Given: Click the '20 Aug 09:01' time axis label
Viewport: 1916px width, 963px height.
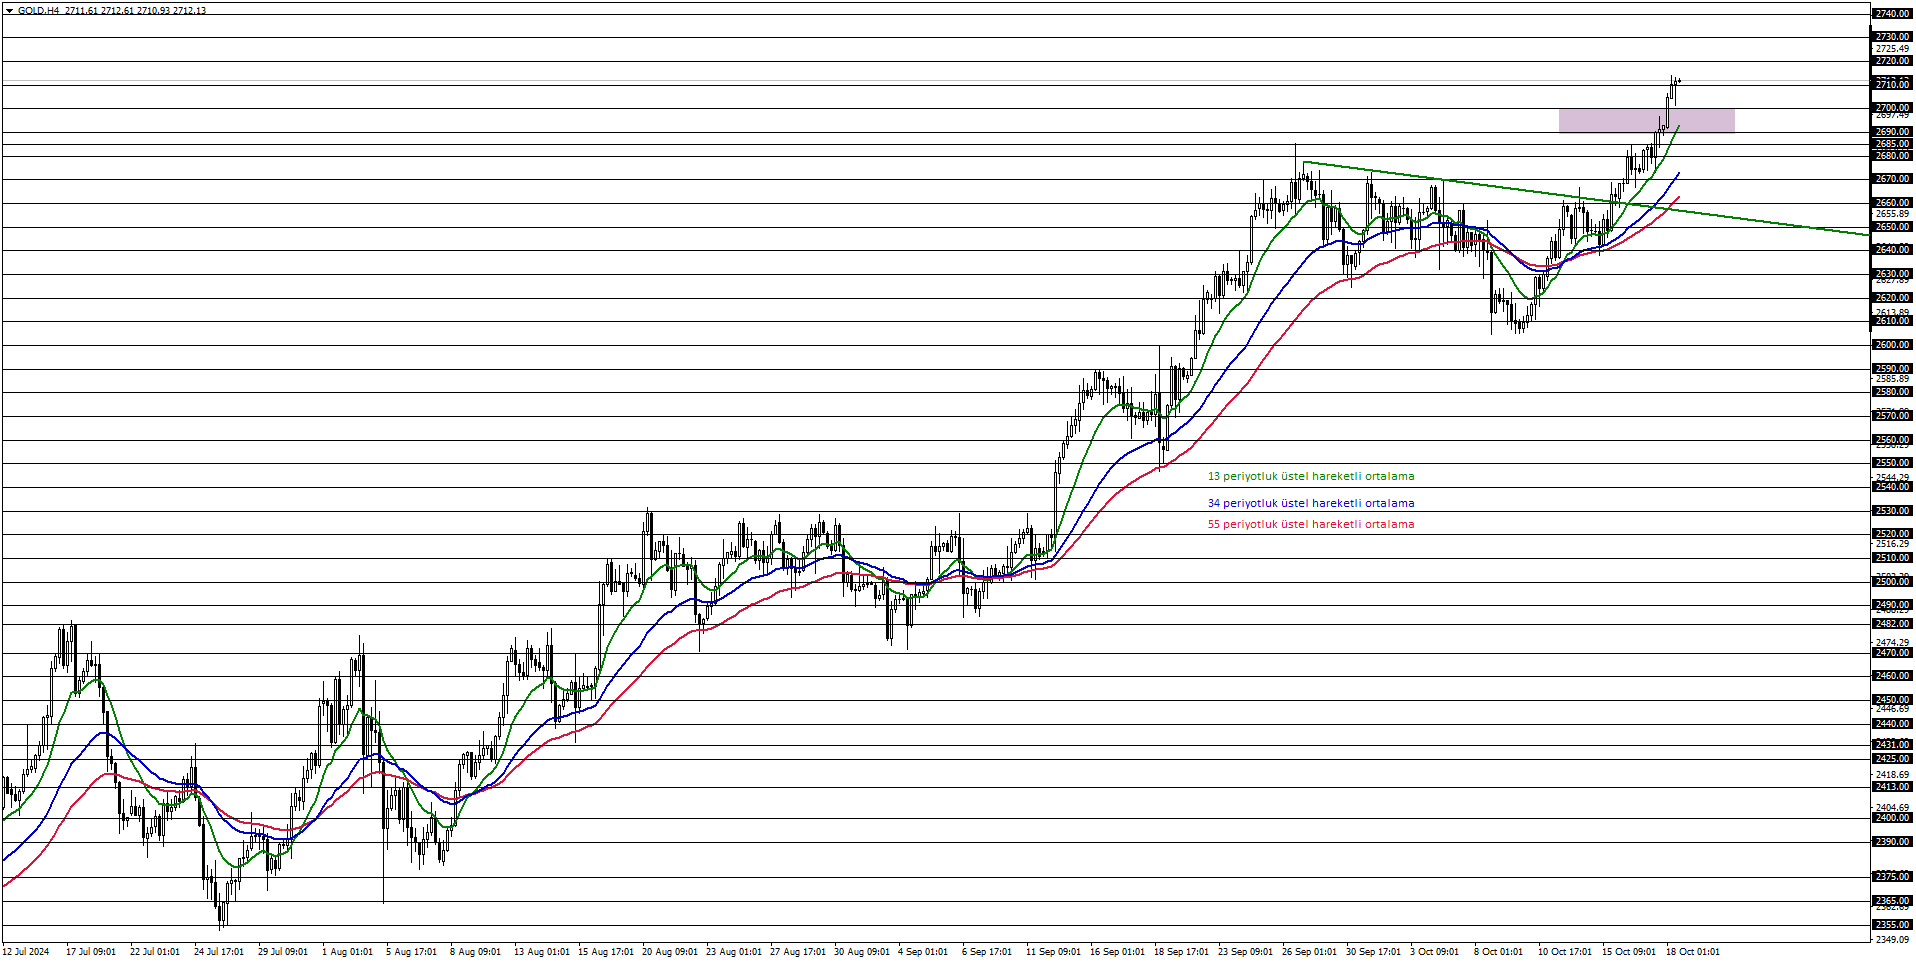Looking at the screenshot, I should click(670, 952).
